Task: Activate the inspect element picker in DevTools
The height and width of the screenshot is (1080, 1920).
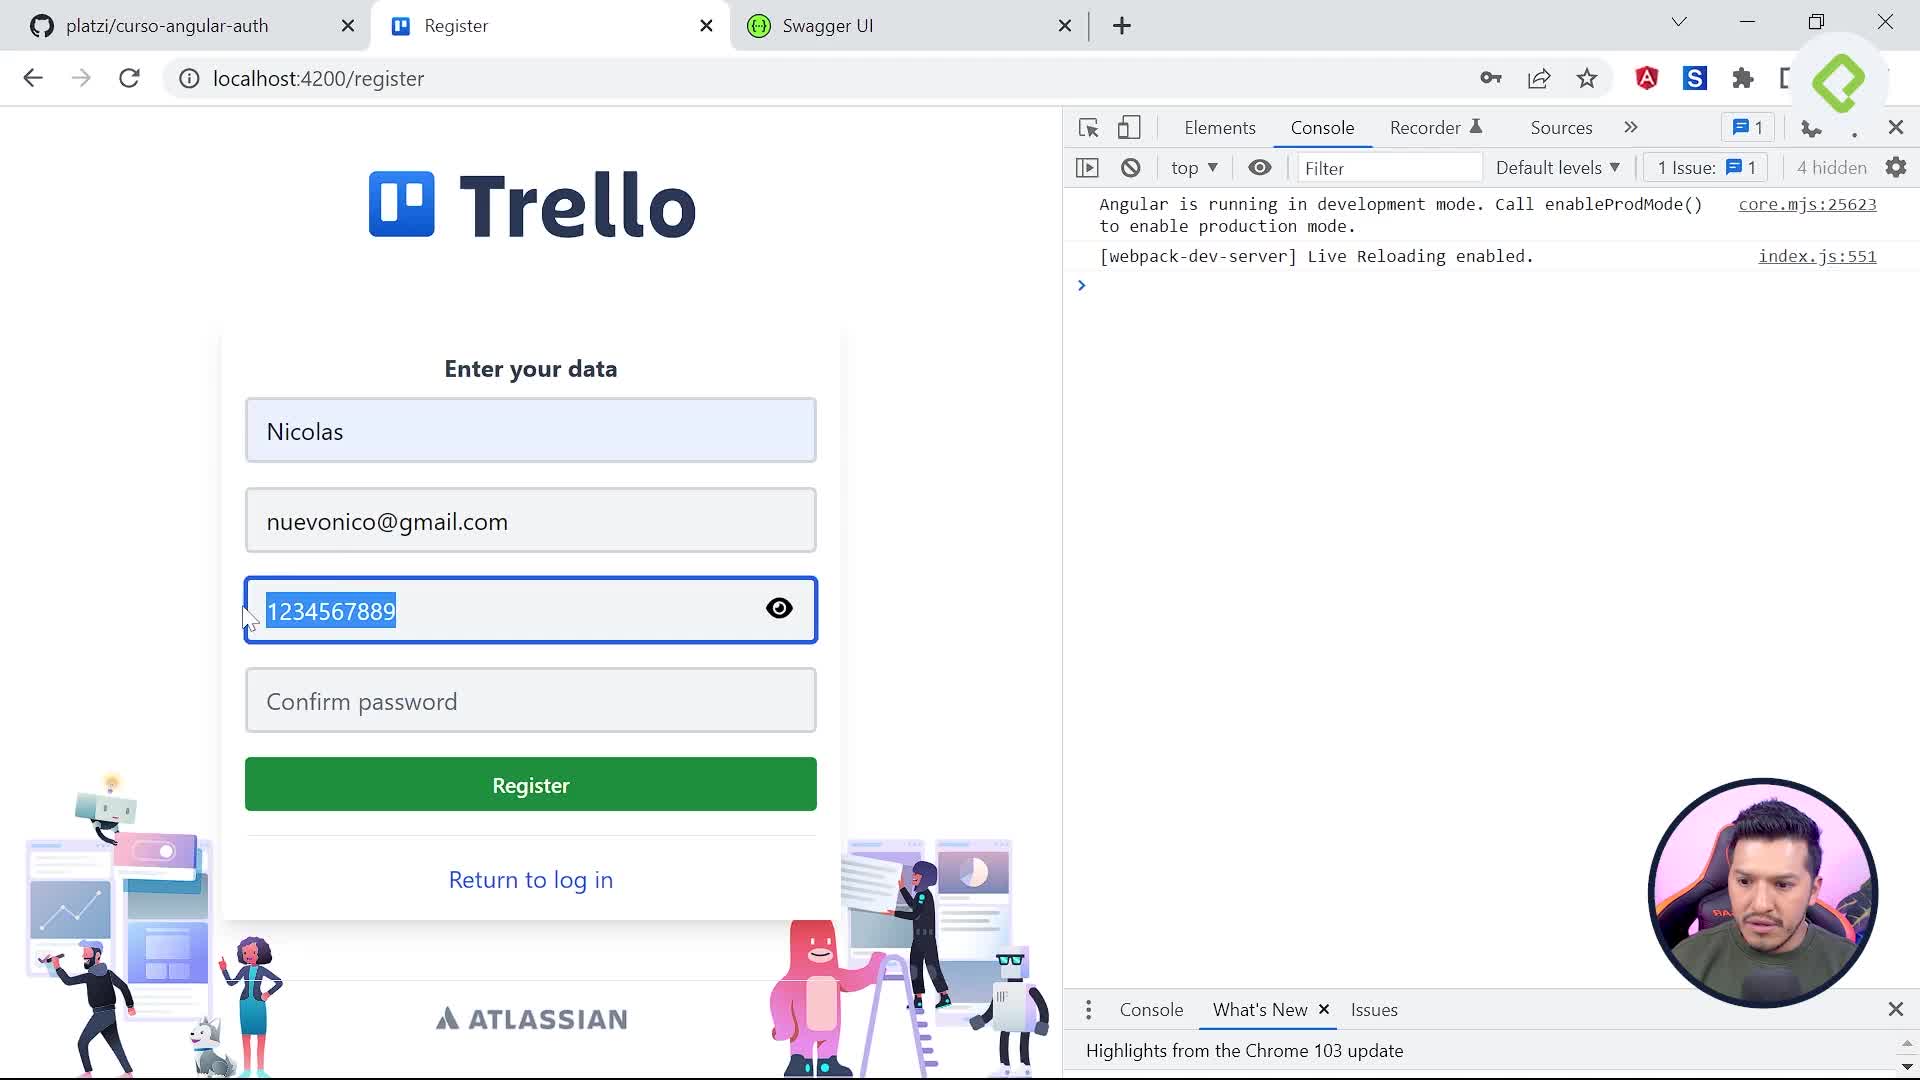Action: pyautogui.click(x=1089, y=128)
